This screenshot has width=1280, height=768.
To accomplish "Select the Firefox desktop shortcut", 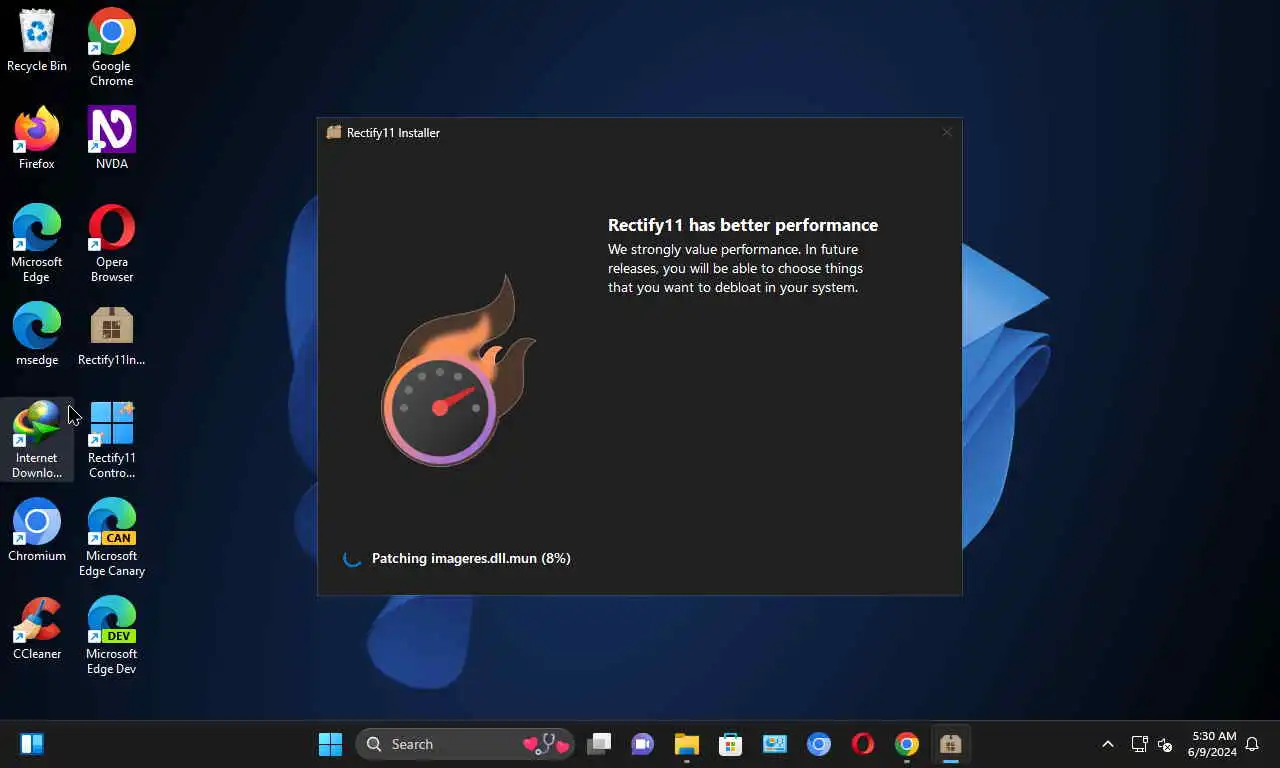I will coord(37,139).
